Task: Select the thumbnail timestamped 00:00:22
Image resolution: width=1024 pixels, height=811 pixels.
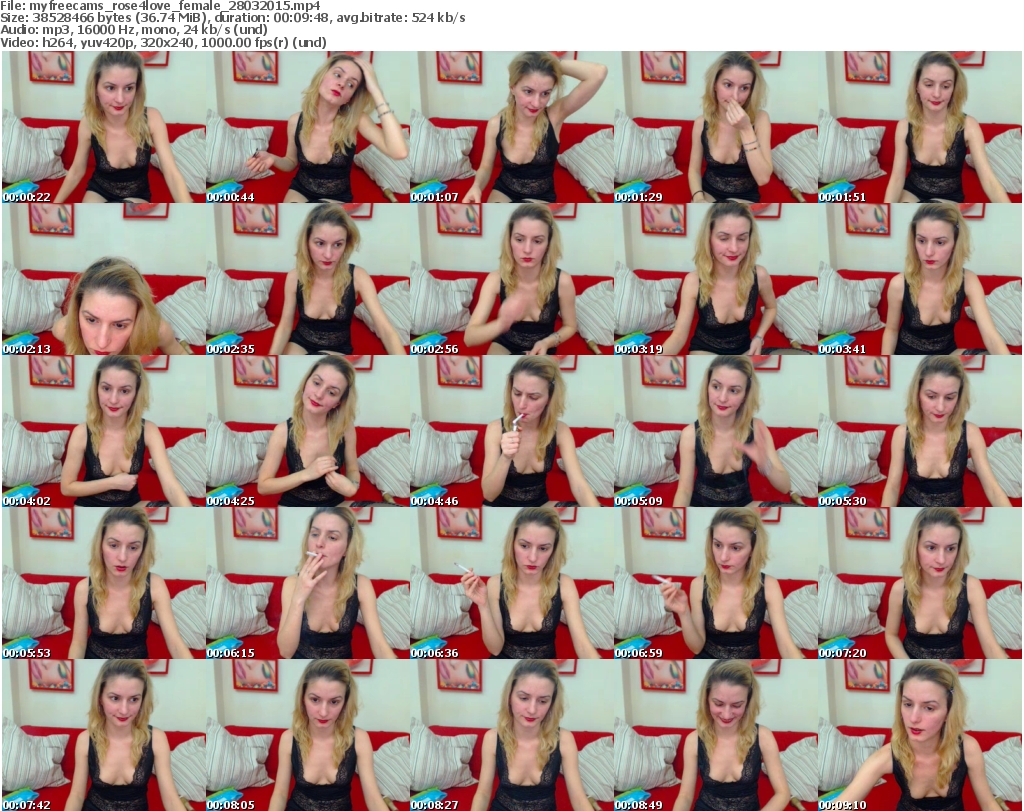Action: point(104,127)
